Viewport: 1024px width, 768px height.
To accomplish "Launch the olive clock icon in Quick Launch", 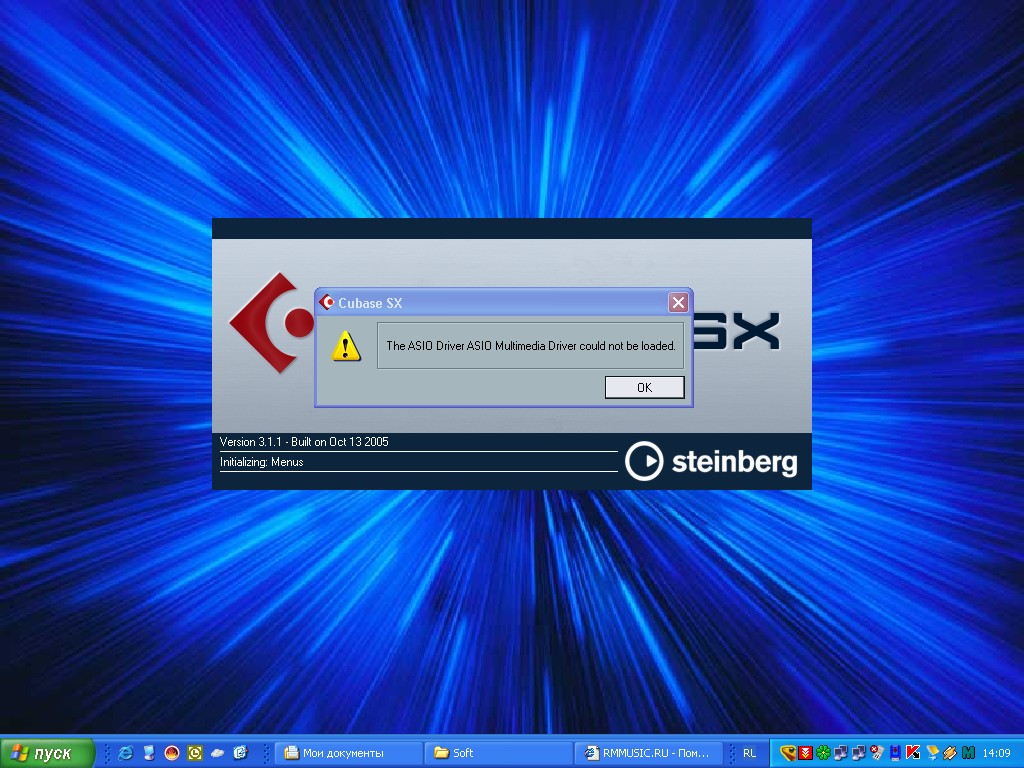I will click(x=195, y=753).
